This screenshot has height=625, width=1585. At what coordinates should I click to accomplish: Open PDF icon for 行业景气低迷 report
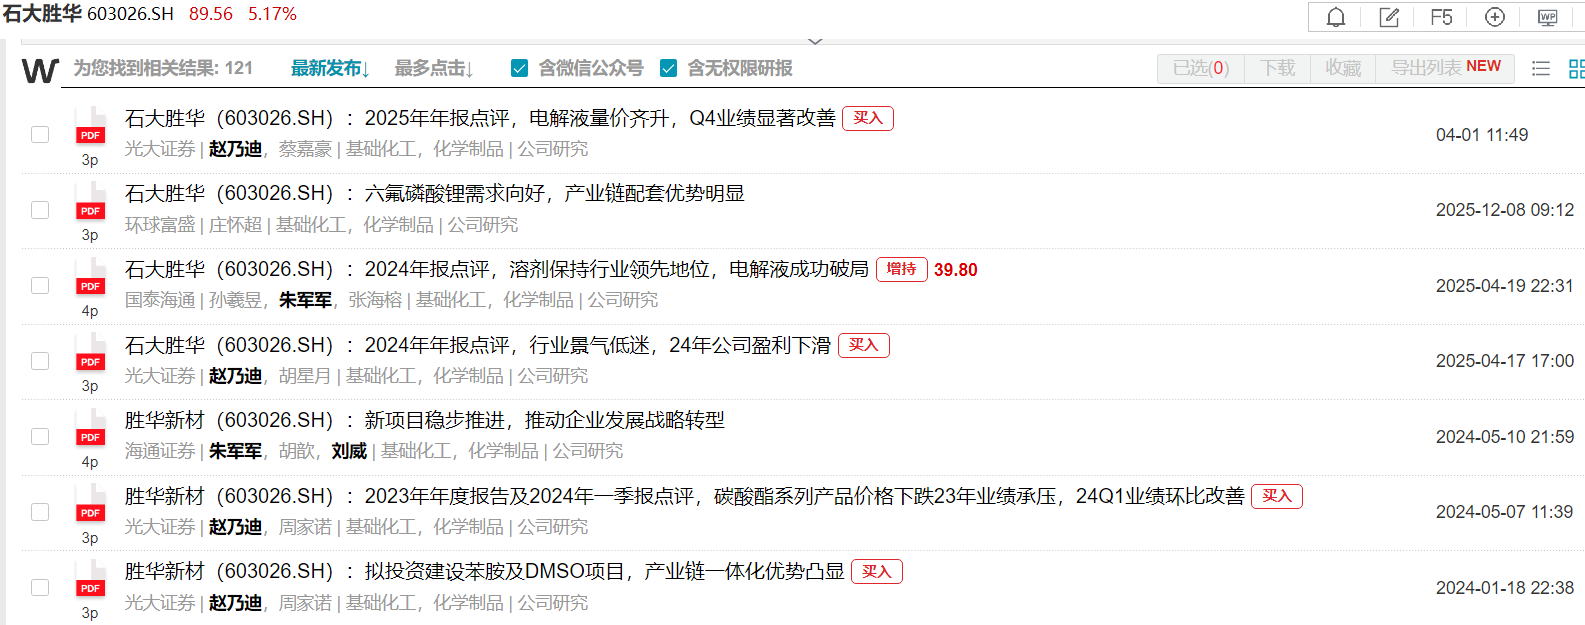point(90,354)
